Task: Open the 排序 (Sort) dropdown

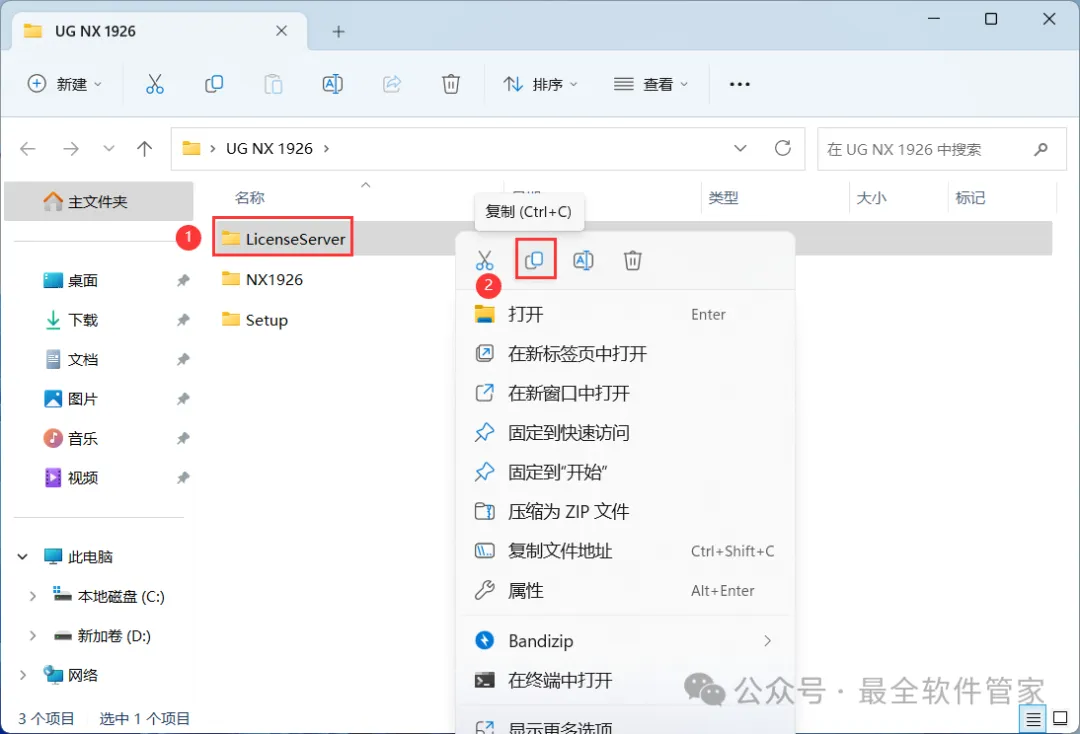Action: [x=541, y=84]
